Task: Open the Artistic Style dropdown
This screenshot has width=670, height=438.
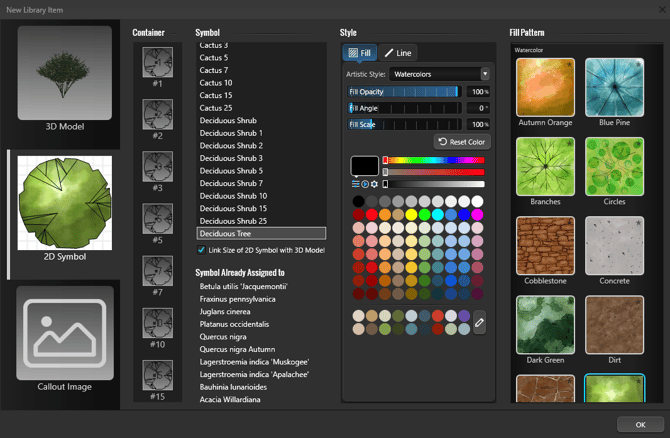Action: tap(440, 74)
